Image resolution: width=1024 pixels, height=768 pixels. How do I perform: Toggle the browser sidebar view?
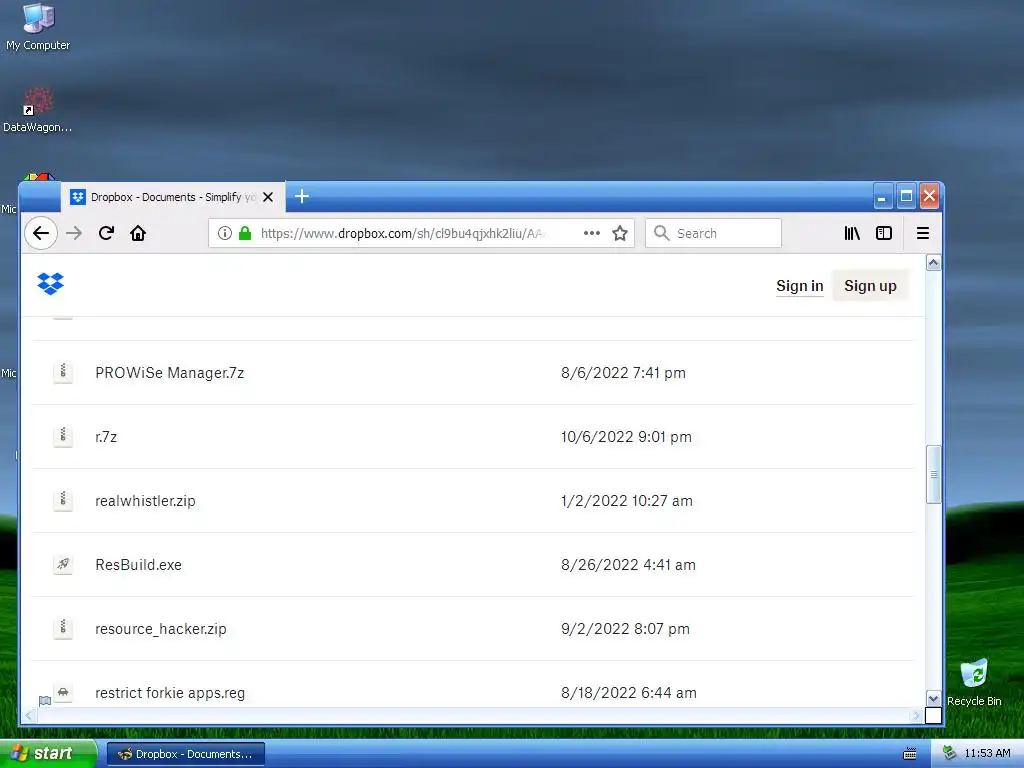tap(884, 233)
